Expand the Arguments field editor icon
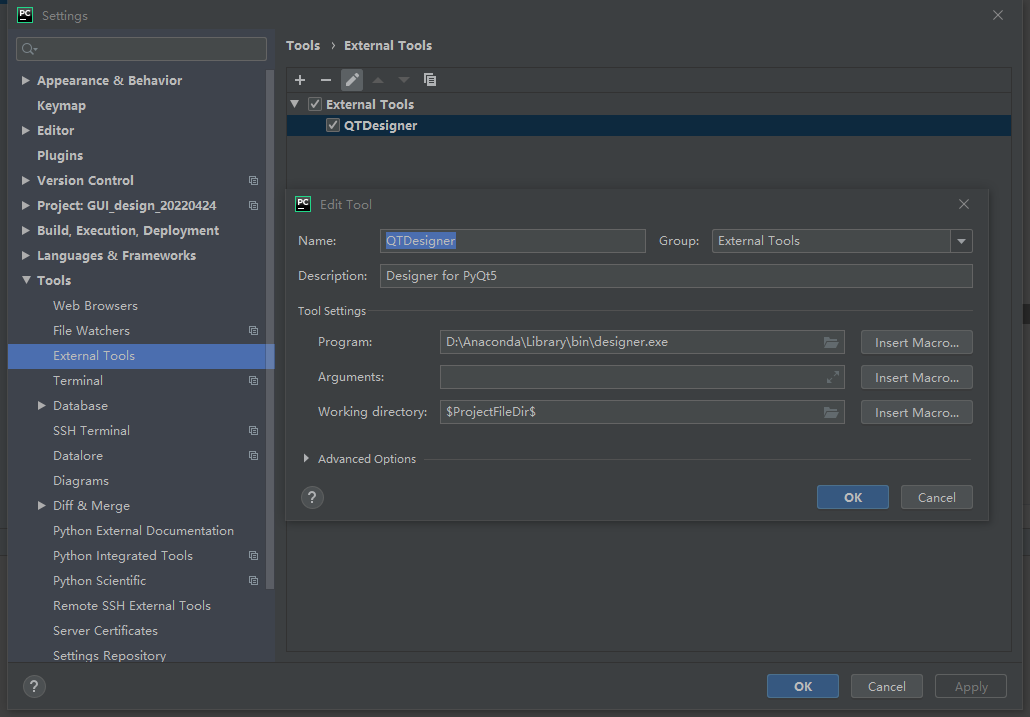Viewport: 1030px width, 717px height. 832,377
